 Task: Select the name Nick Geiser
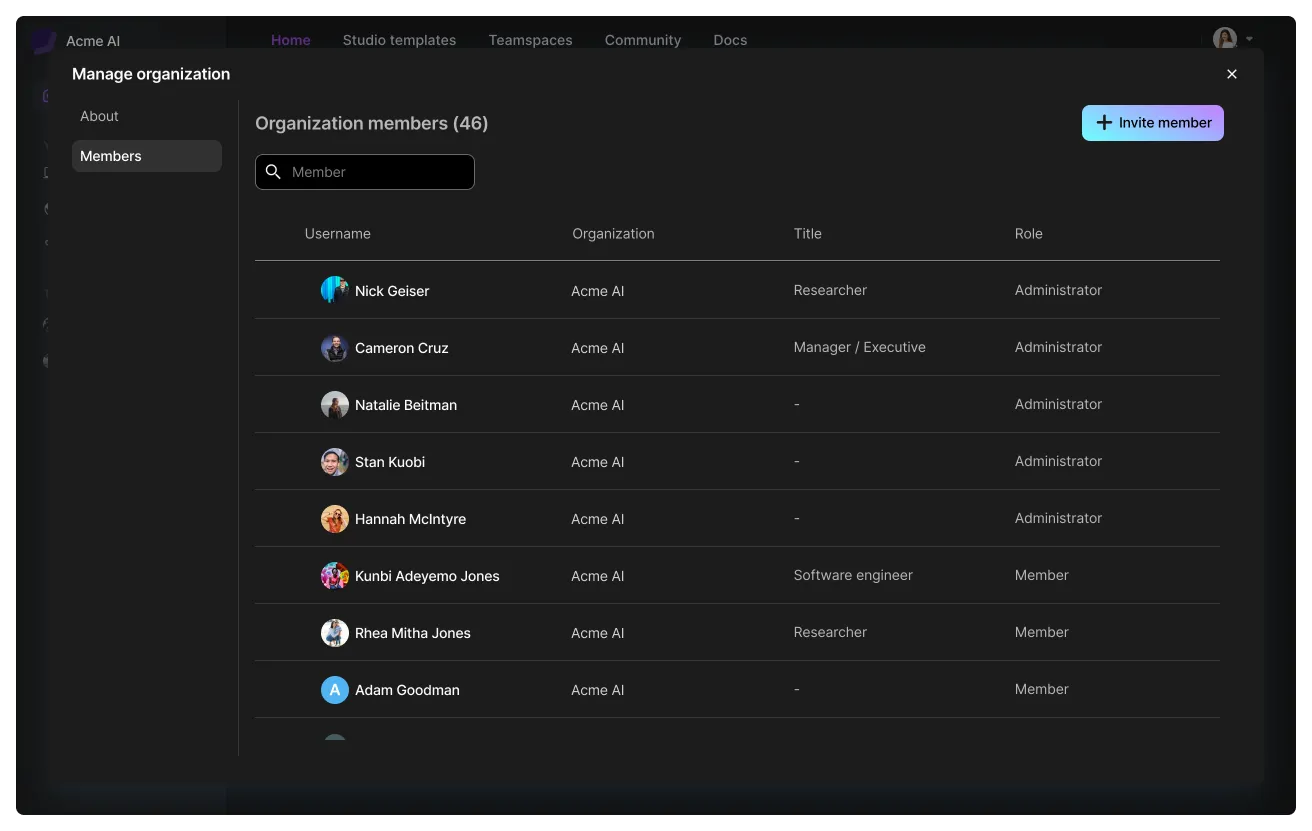click(x=392, y=291)
